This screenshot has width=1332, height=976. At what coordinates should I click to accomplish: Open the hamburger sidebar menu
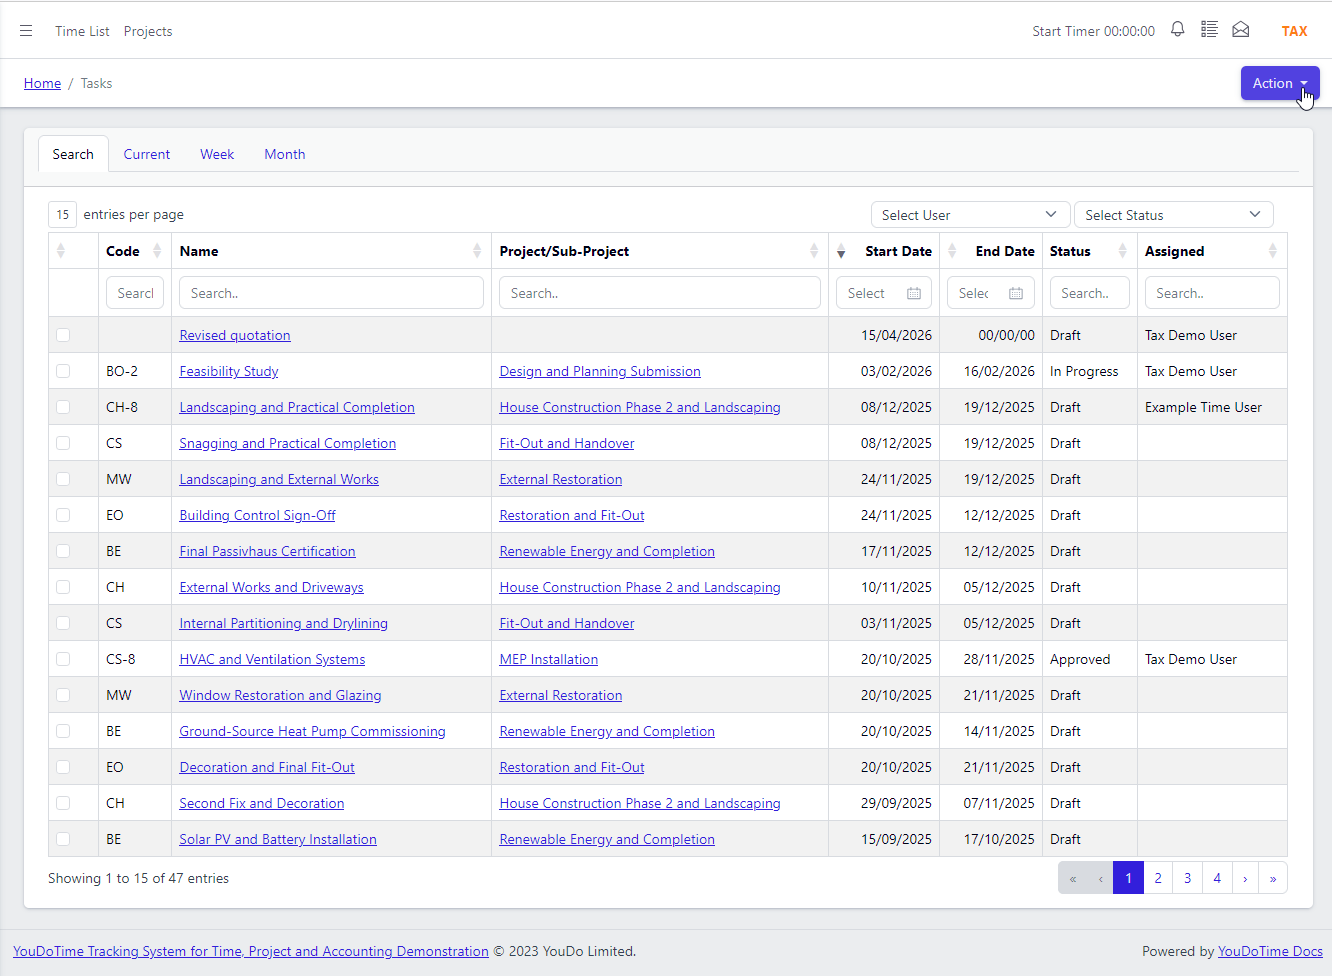[26, 31]
